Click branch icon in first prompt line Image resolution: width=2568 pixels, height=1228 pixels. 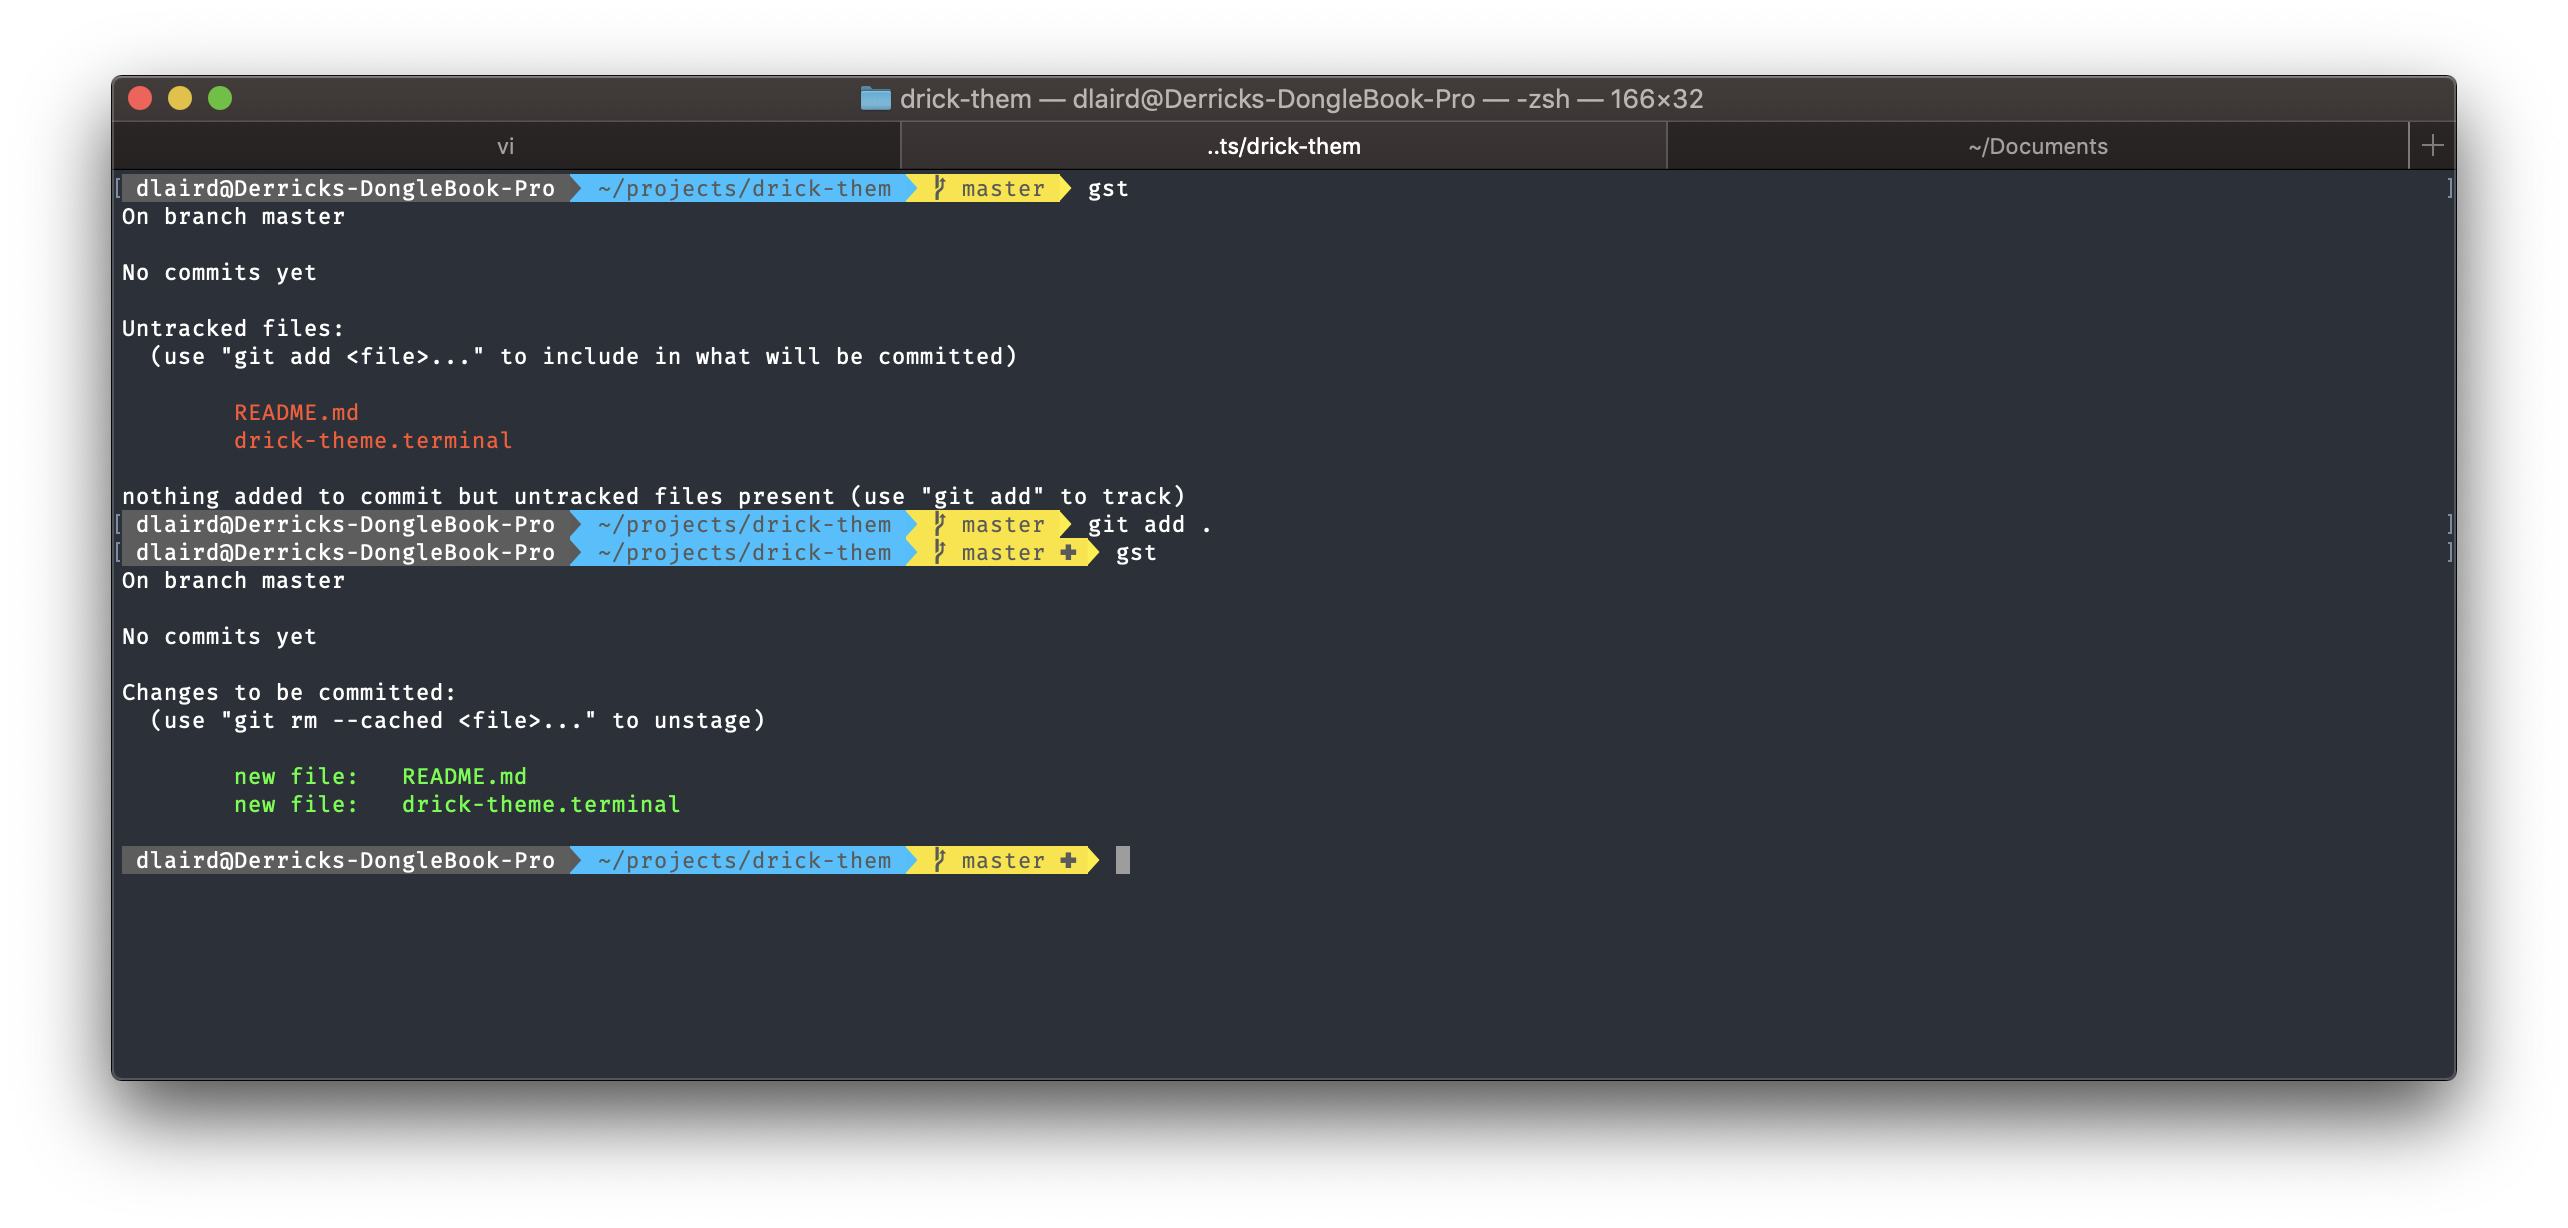coord(939,188)
